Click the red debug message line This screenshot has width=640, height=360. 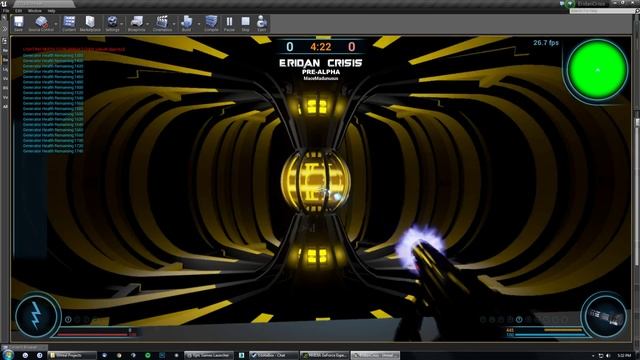(x=74, y=49)
